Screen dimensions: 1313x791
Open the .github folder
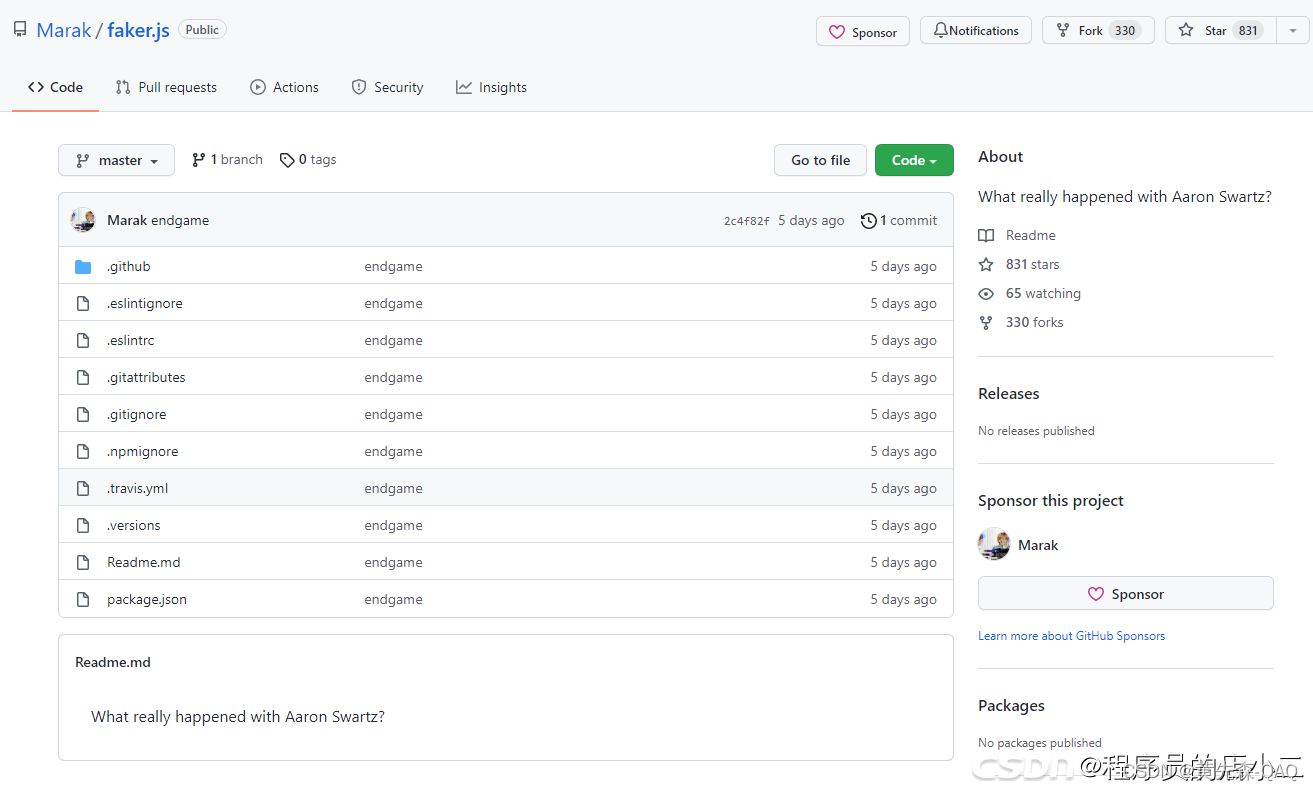[x=129, y=266]
